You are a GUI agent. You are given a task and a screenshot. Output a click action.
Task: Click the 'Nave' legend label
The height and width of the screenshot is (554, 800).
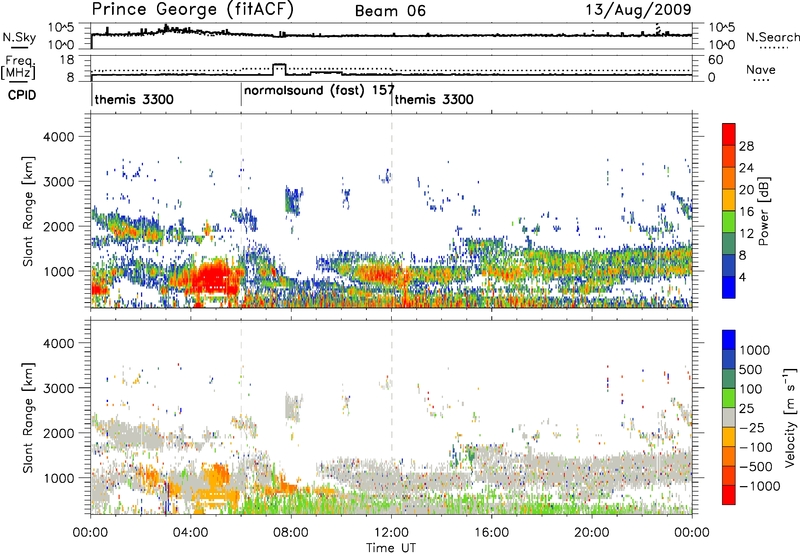[x=761, y=69]
